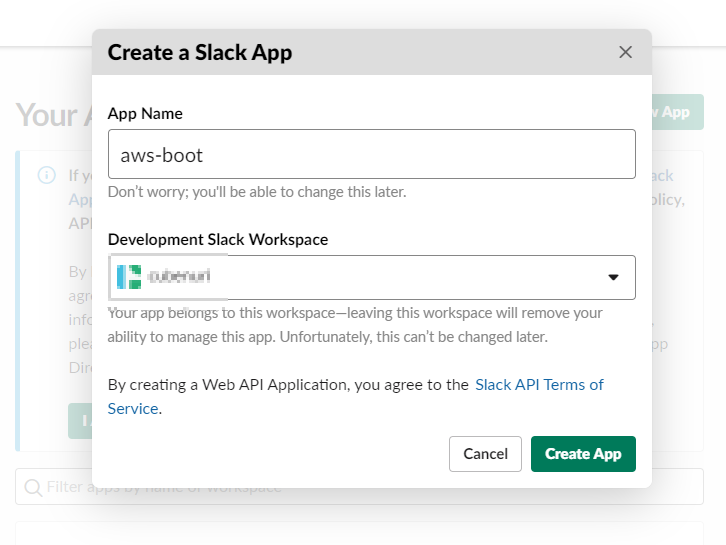726x545 pixels.
Task: Click the dropdown arrow in workspace selector
Action: 613,277
